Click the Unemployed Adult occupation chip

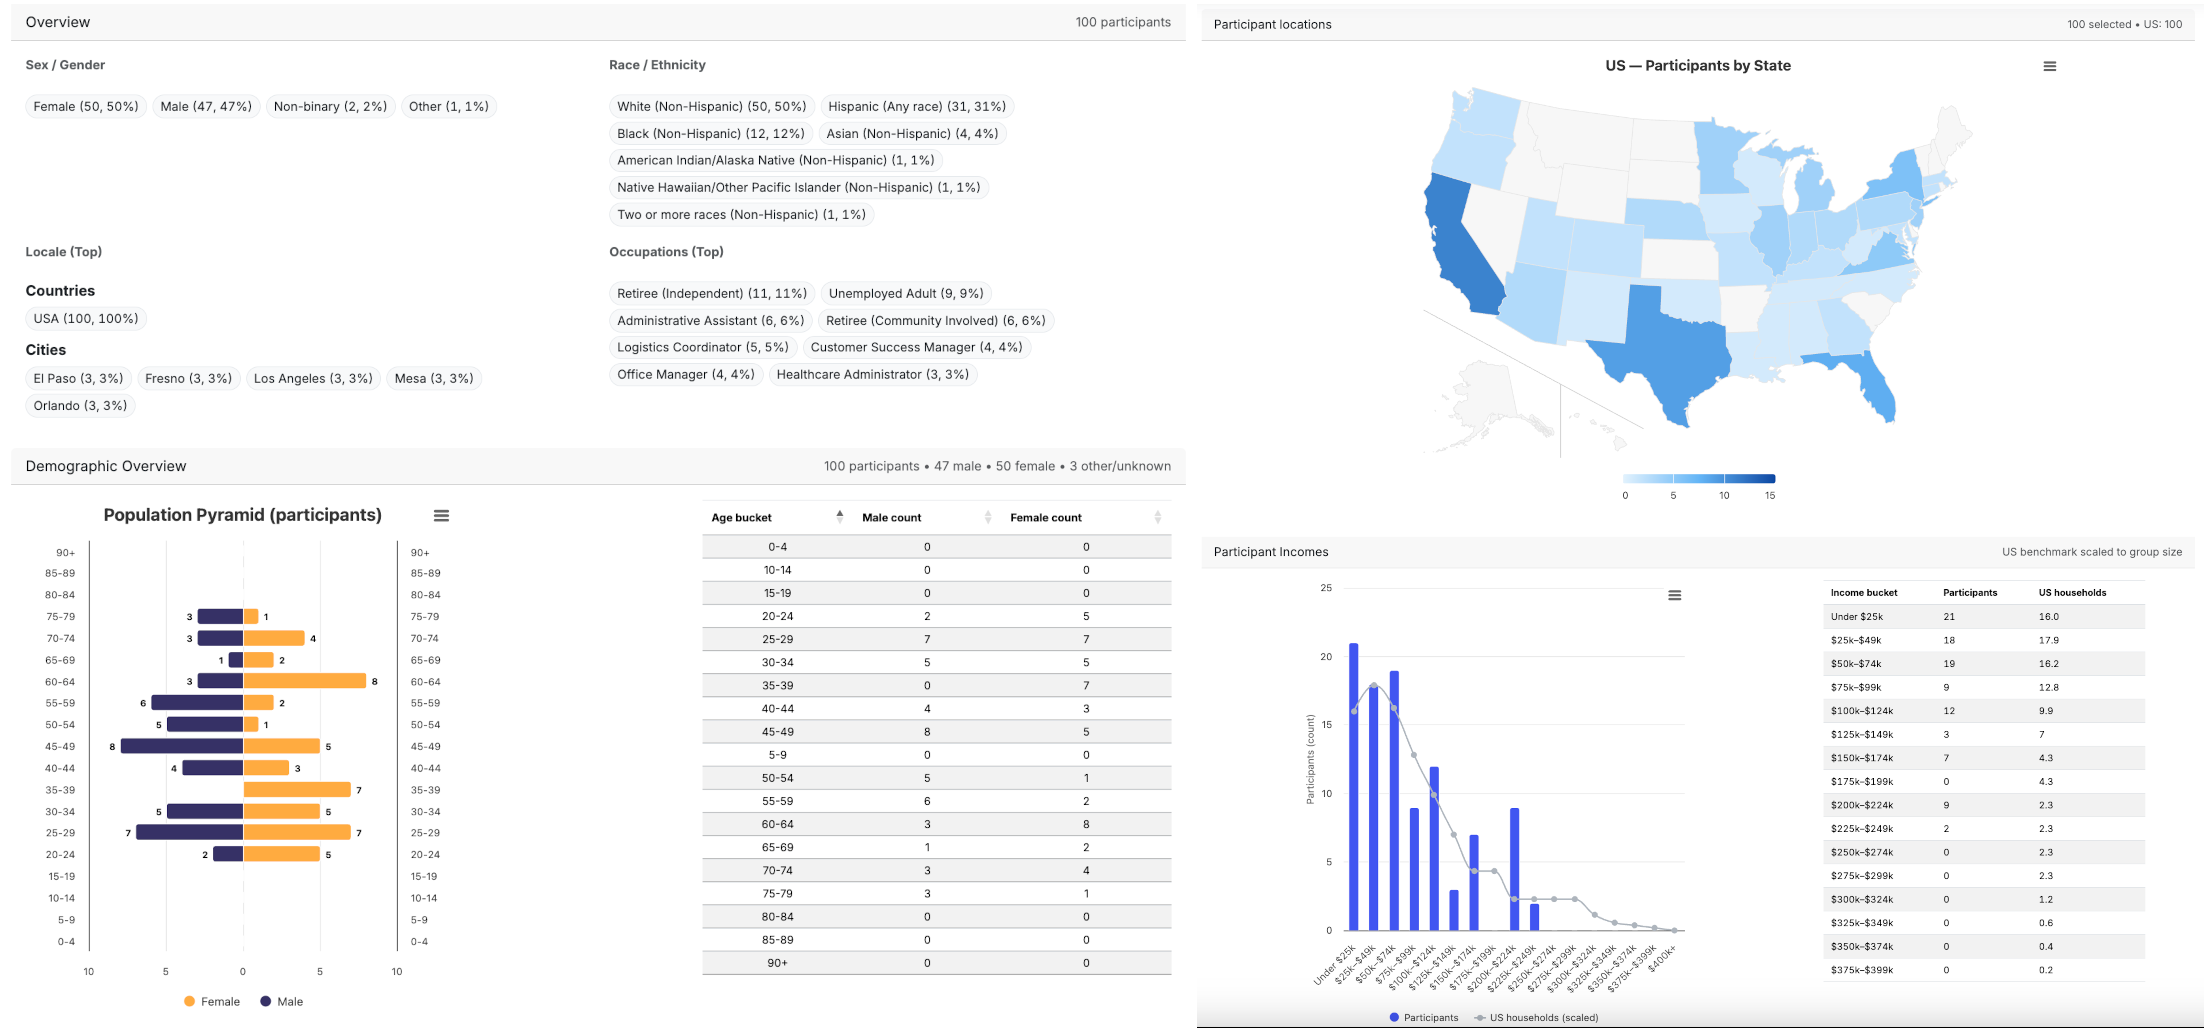pos(904,293)
